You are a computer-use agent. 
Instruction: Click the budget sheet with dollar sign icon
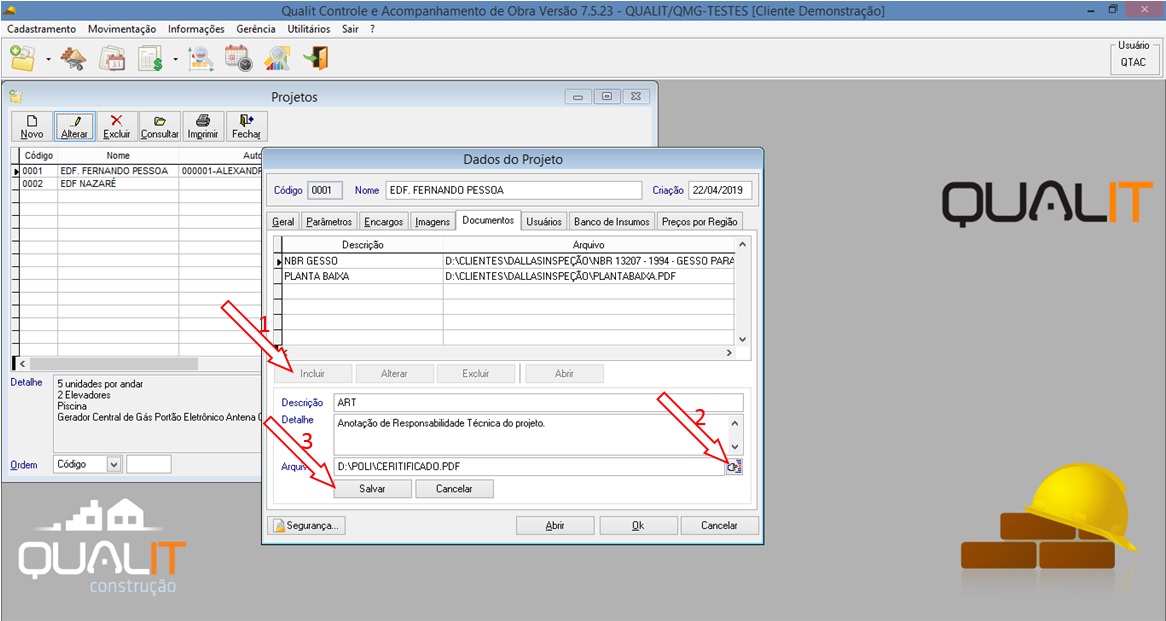(151, 58)
